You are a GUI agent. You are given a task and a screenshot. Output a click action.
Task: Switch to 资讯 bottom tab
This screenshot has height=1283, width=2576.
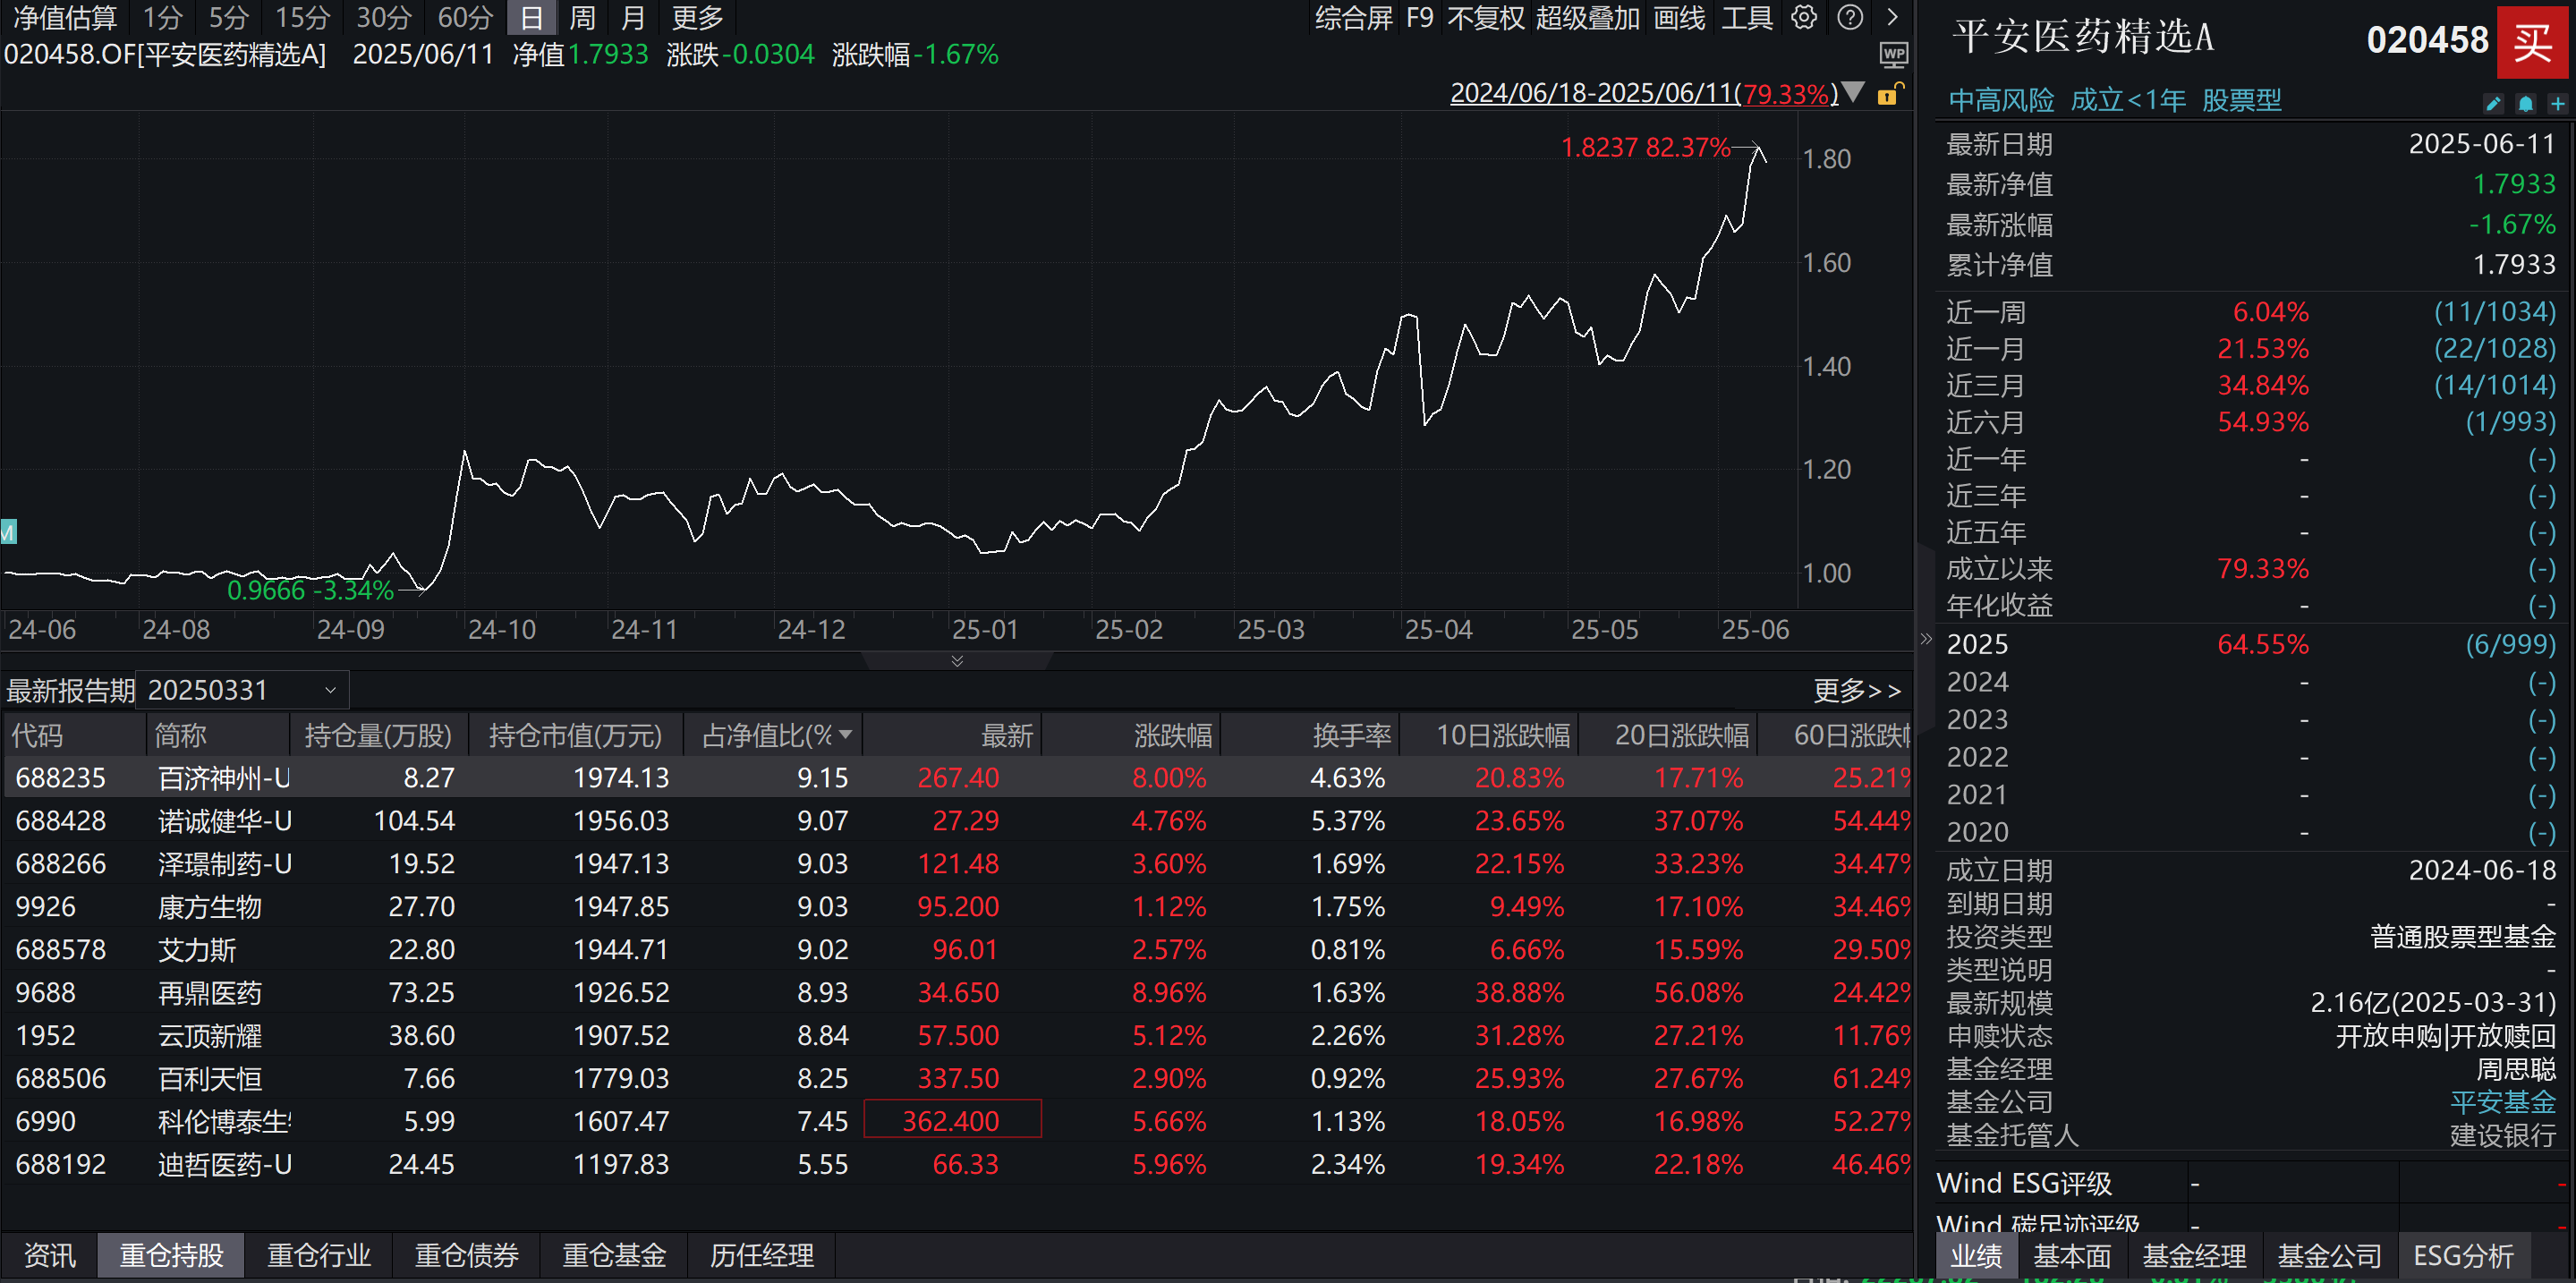pyautogui.click(x=49, y=1254)
